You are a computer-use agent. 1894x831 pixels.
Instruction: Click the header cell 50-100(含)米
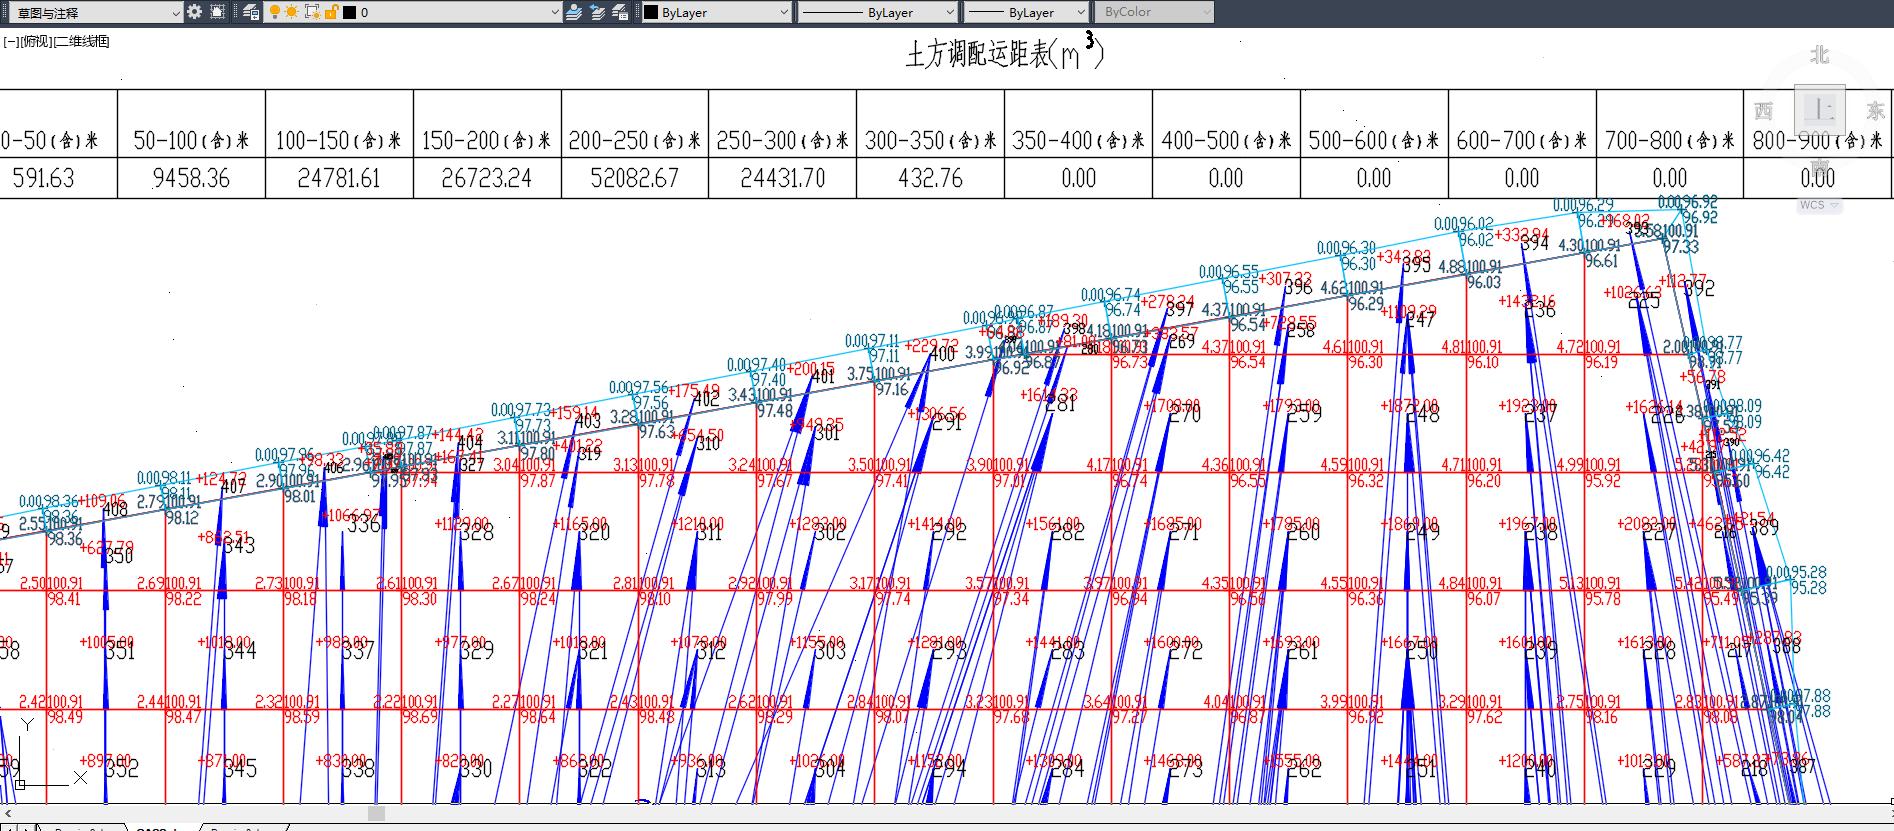[x=191, y=141]
